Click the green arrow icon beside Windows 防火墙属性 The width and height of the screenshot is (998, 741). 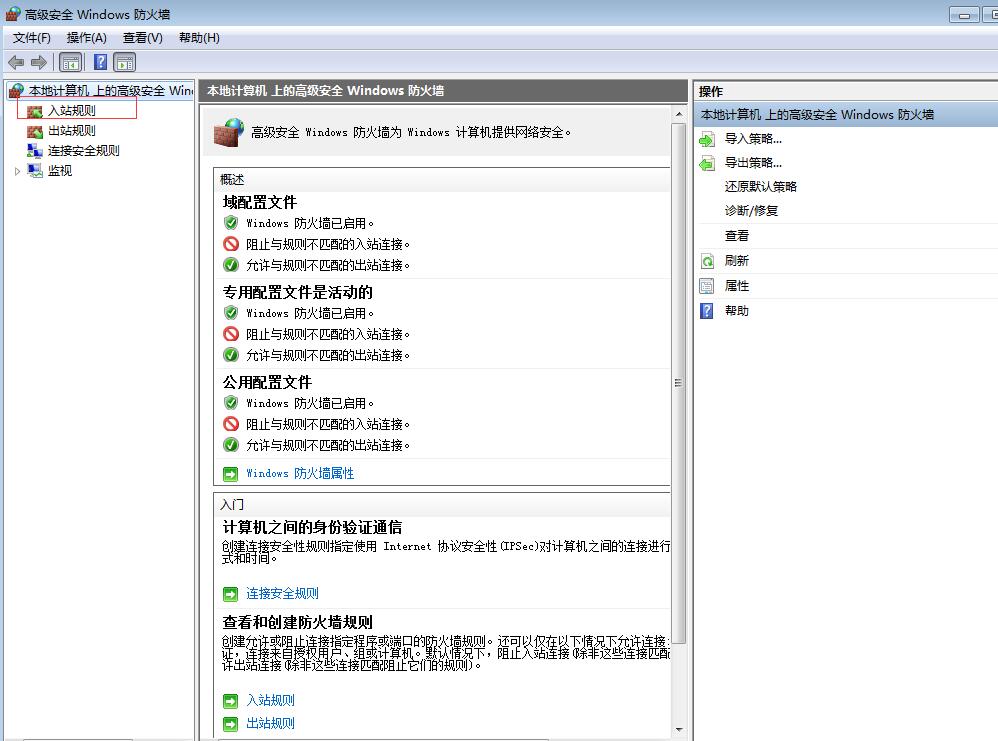coord(230,474)
